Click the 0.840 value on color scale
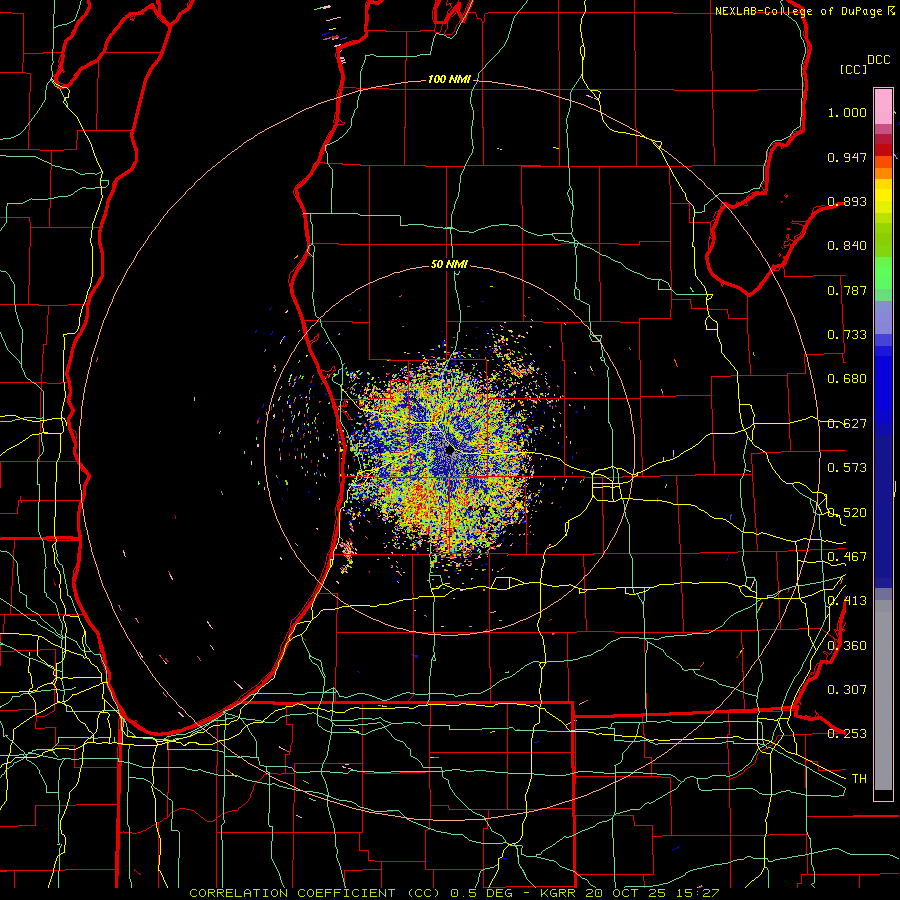 pyautogui.click(x=847, y=246)
